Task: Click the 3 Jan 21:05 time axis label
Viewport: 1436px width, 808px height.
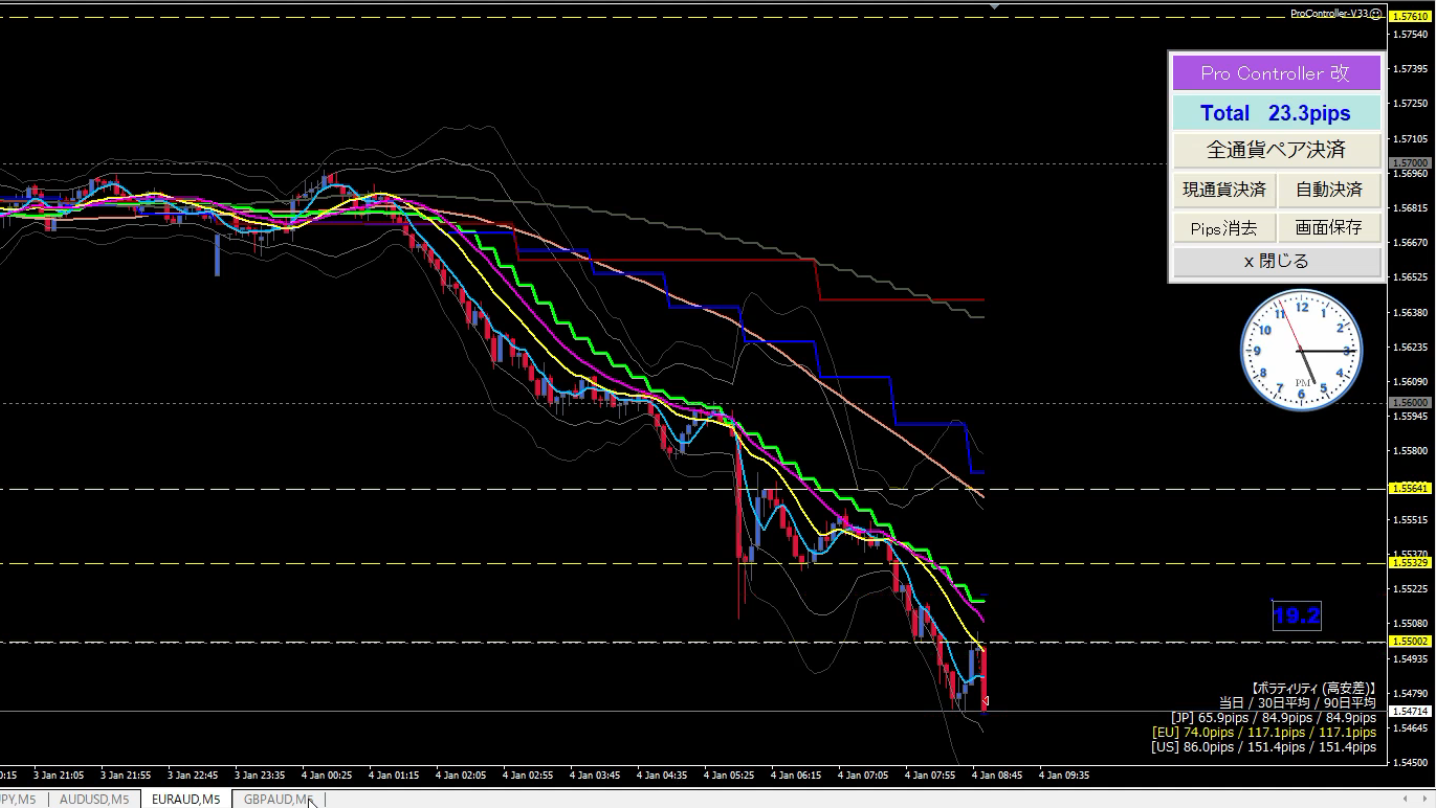Action: [58, 775]
